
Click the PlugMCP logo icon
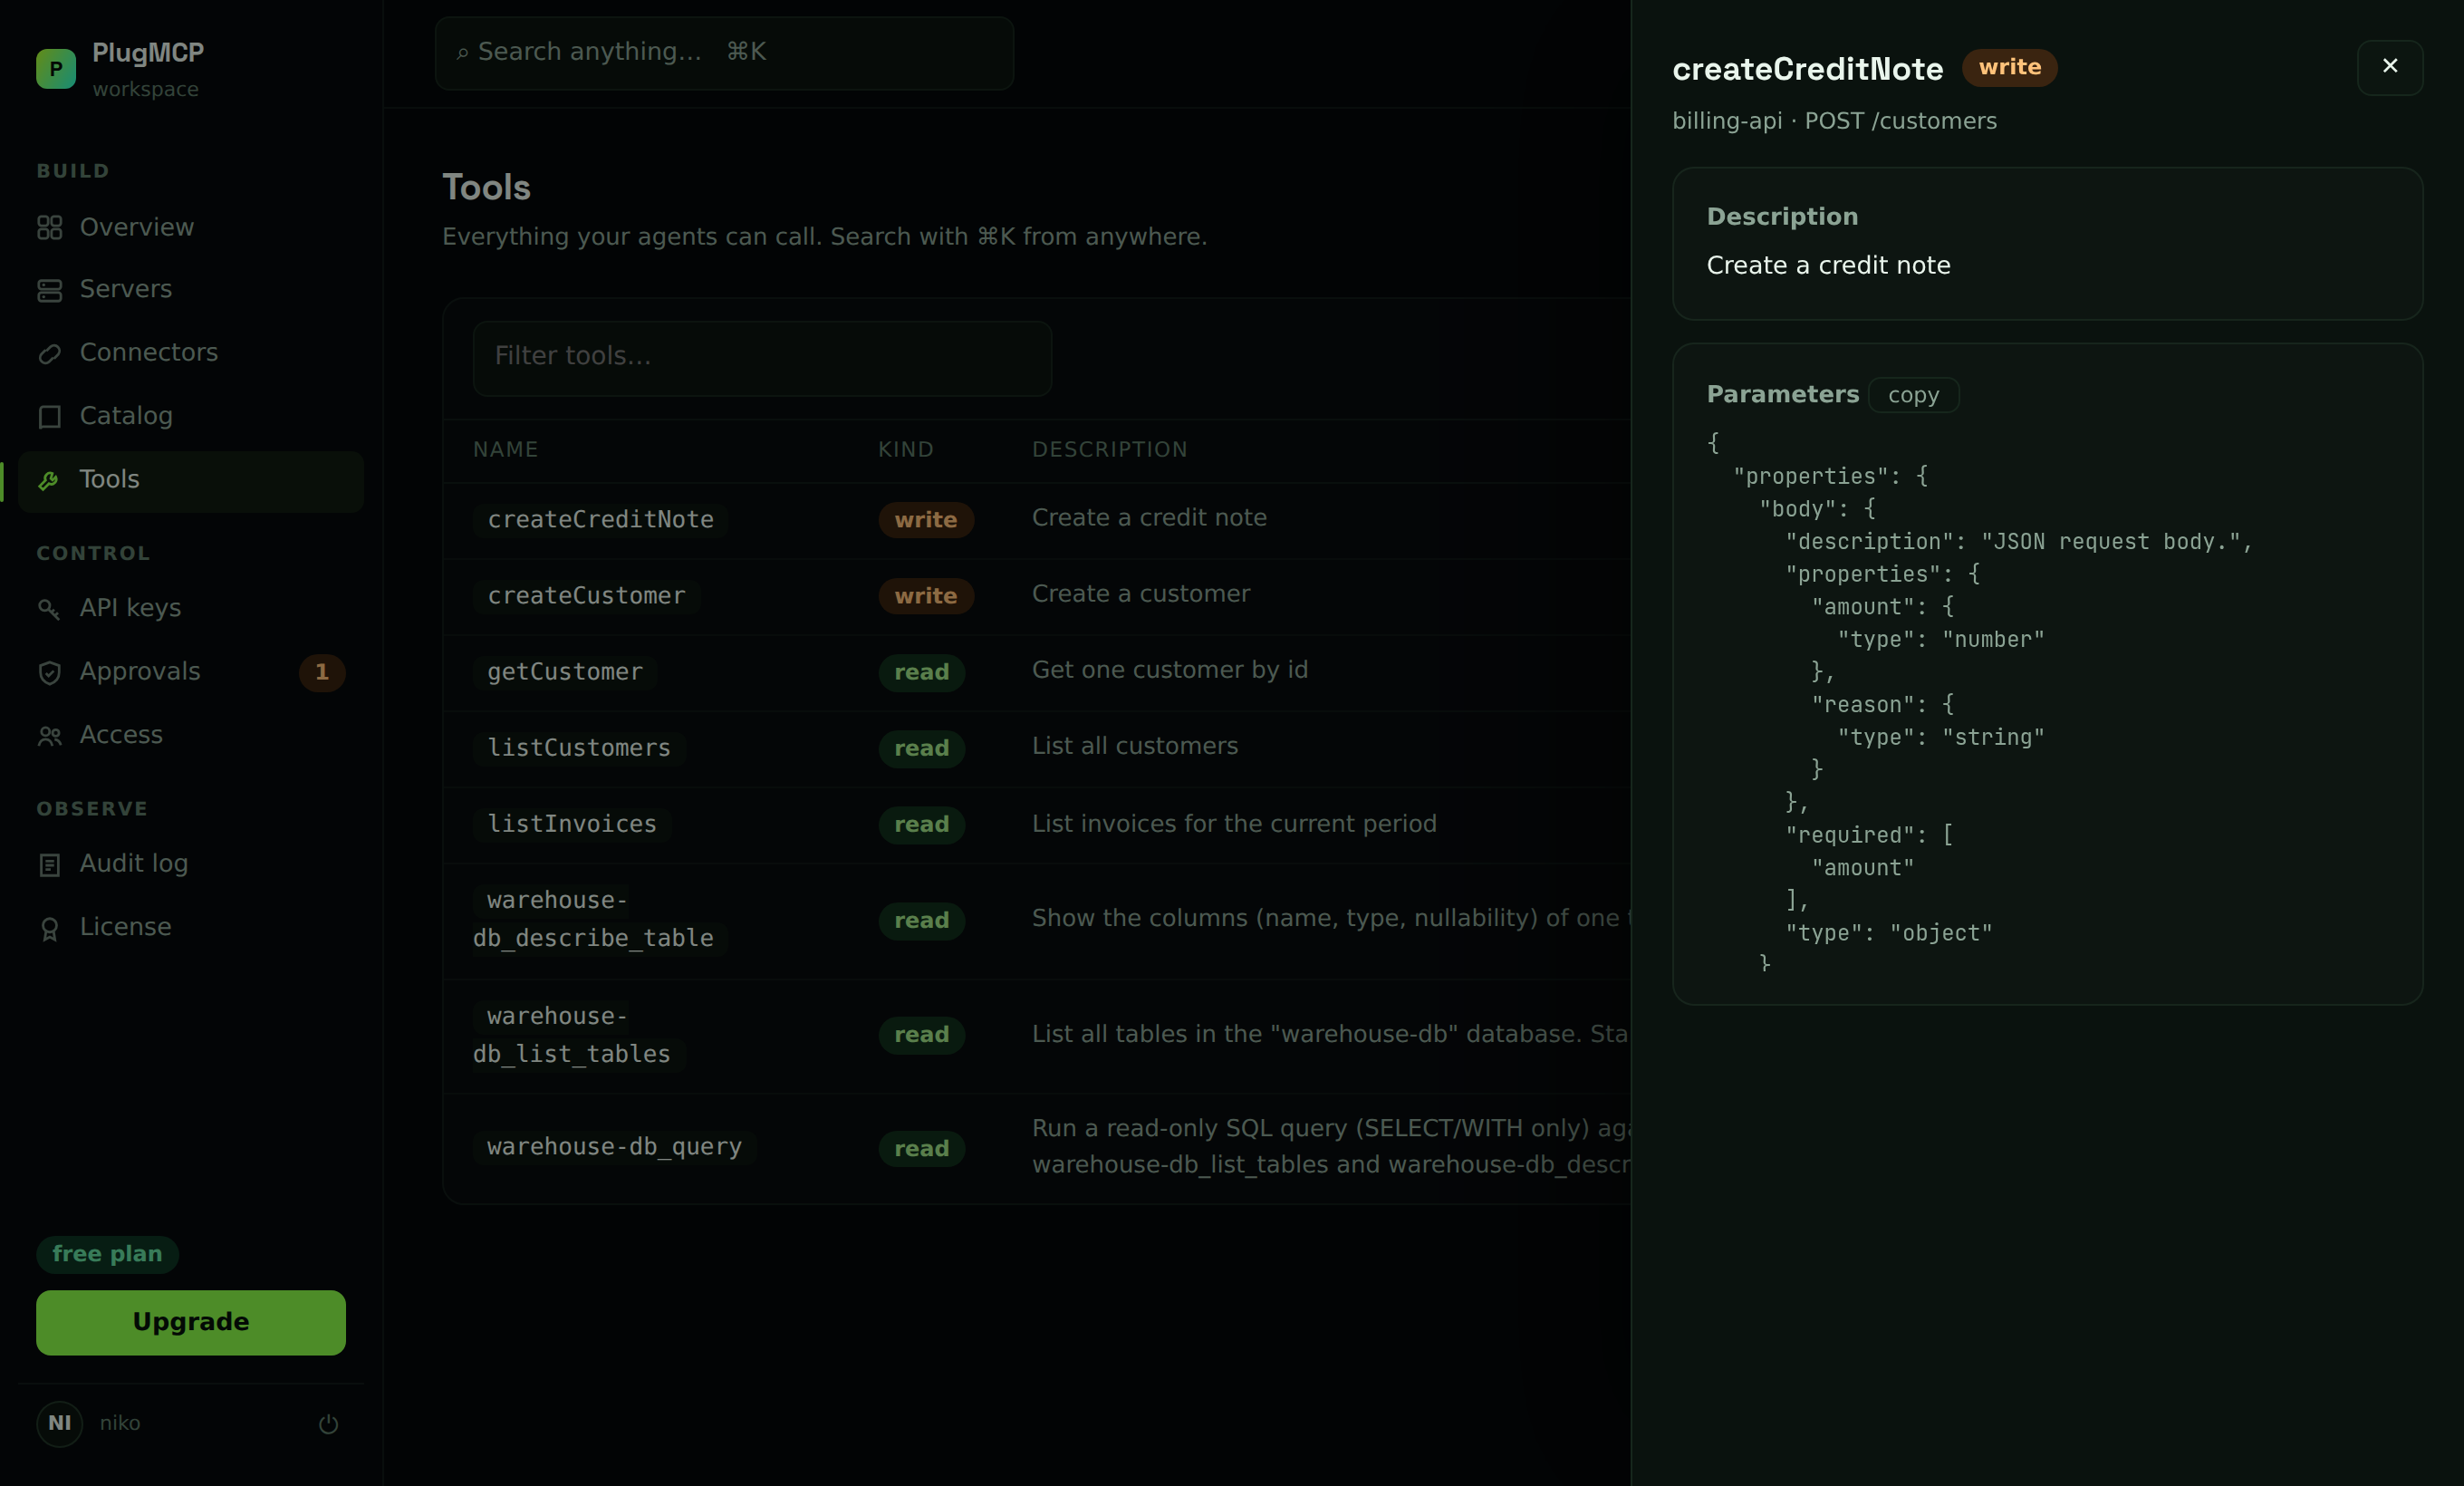click(x=56, y=69)
